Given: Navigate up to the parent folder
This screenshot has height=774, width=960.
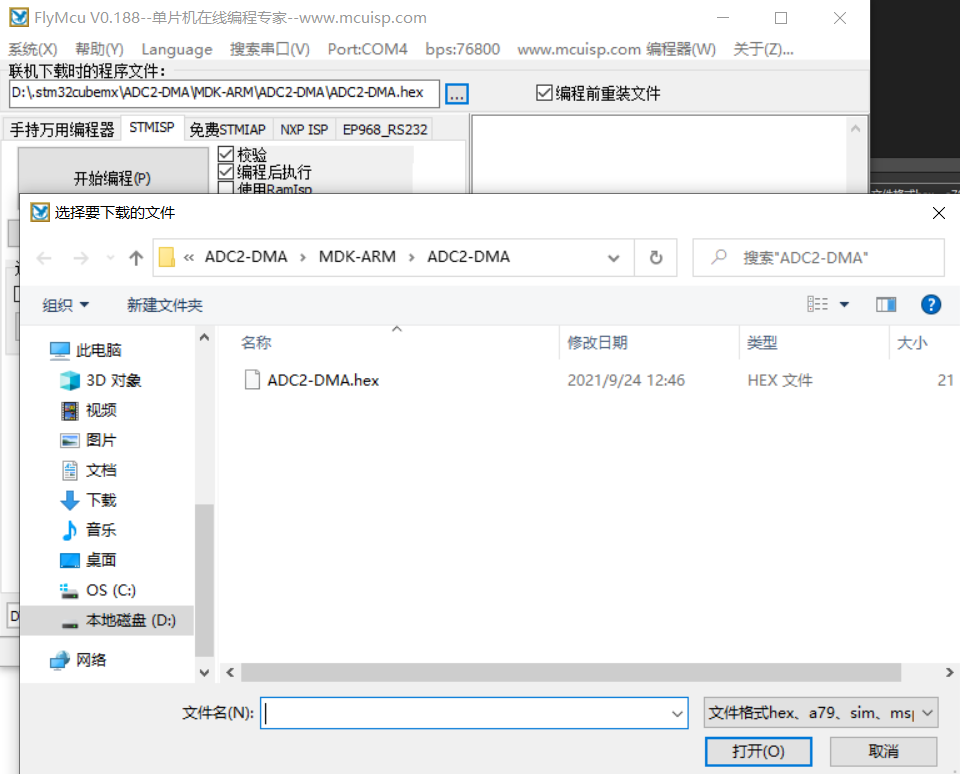Looking at the screenshot, I should pyautogui.click(x=135, y=257).
